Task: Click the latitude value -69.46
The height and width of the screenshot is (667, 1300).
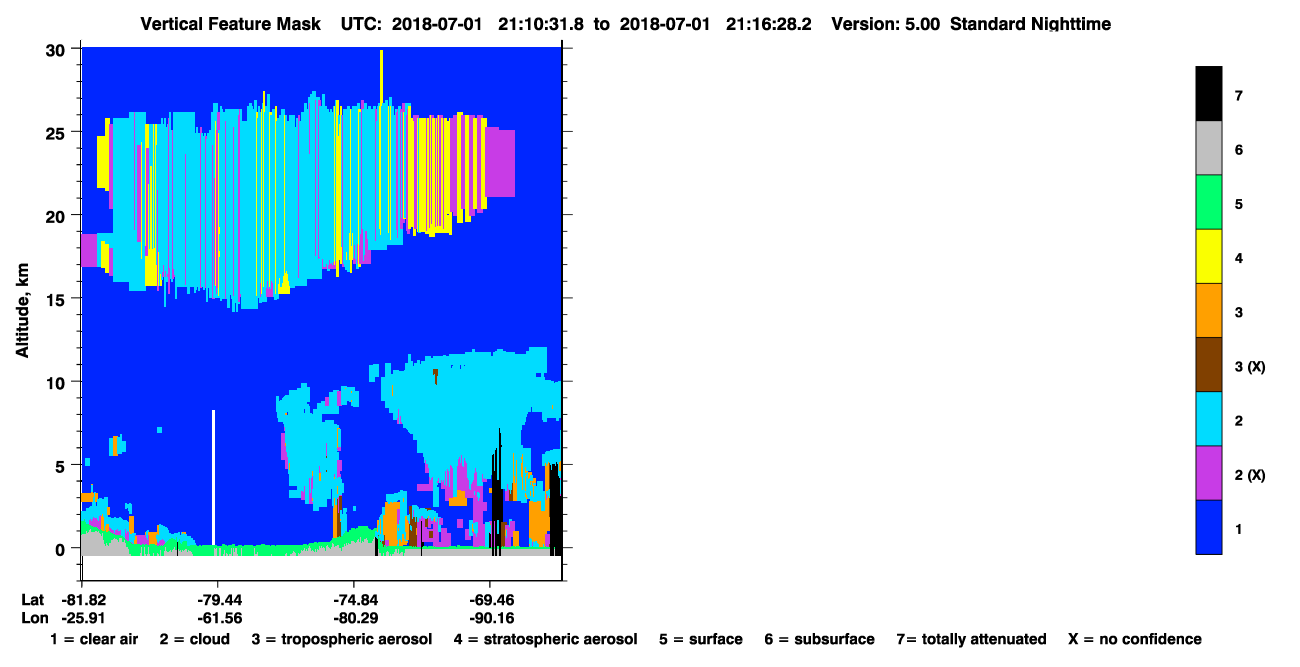Action: pyautogui.click(x=490, y=600)
